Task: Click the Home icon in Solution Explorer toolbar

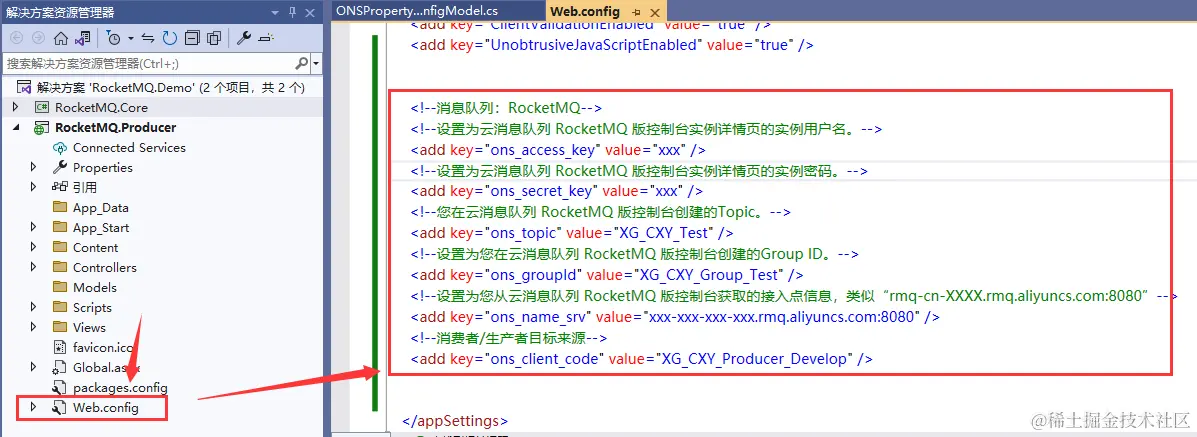Action: point(61,37)
